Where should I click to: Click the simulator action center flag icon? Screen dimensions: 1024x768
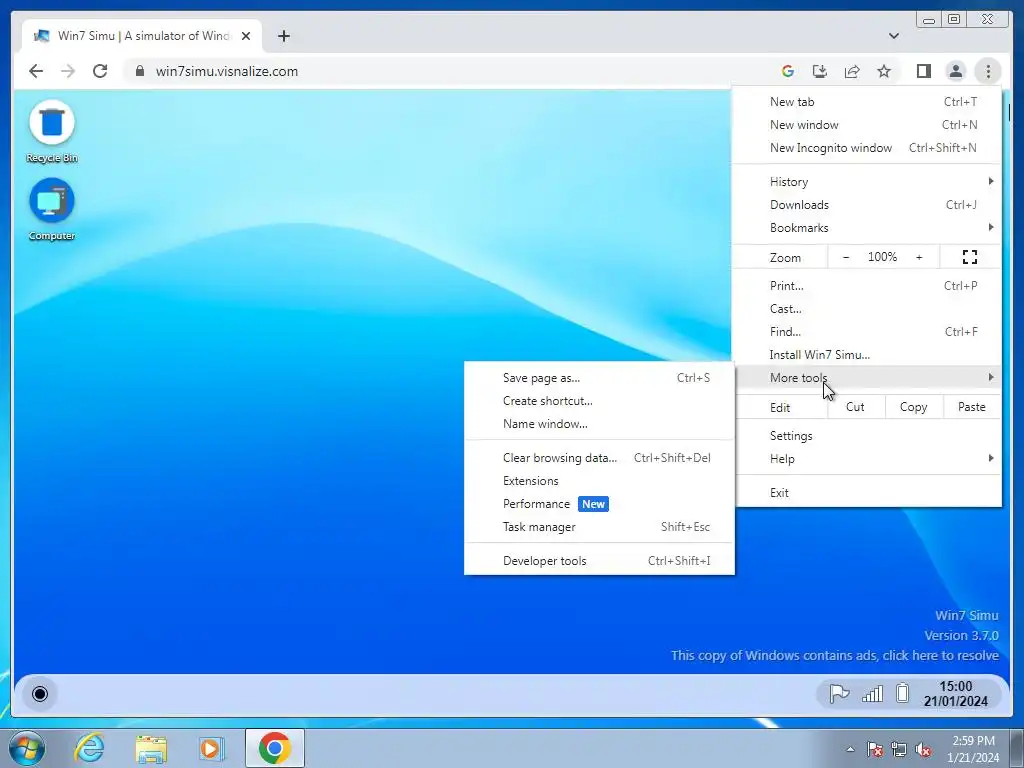tap(839, 694)
